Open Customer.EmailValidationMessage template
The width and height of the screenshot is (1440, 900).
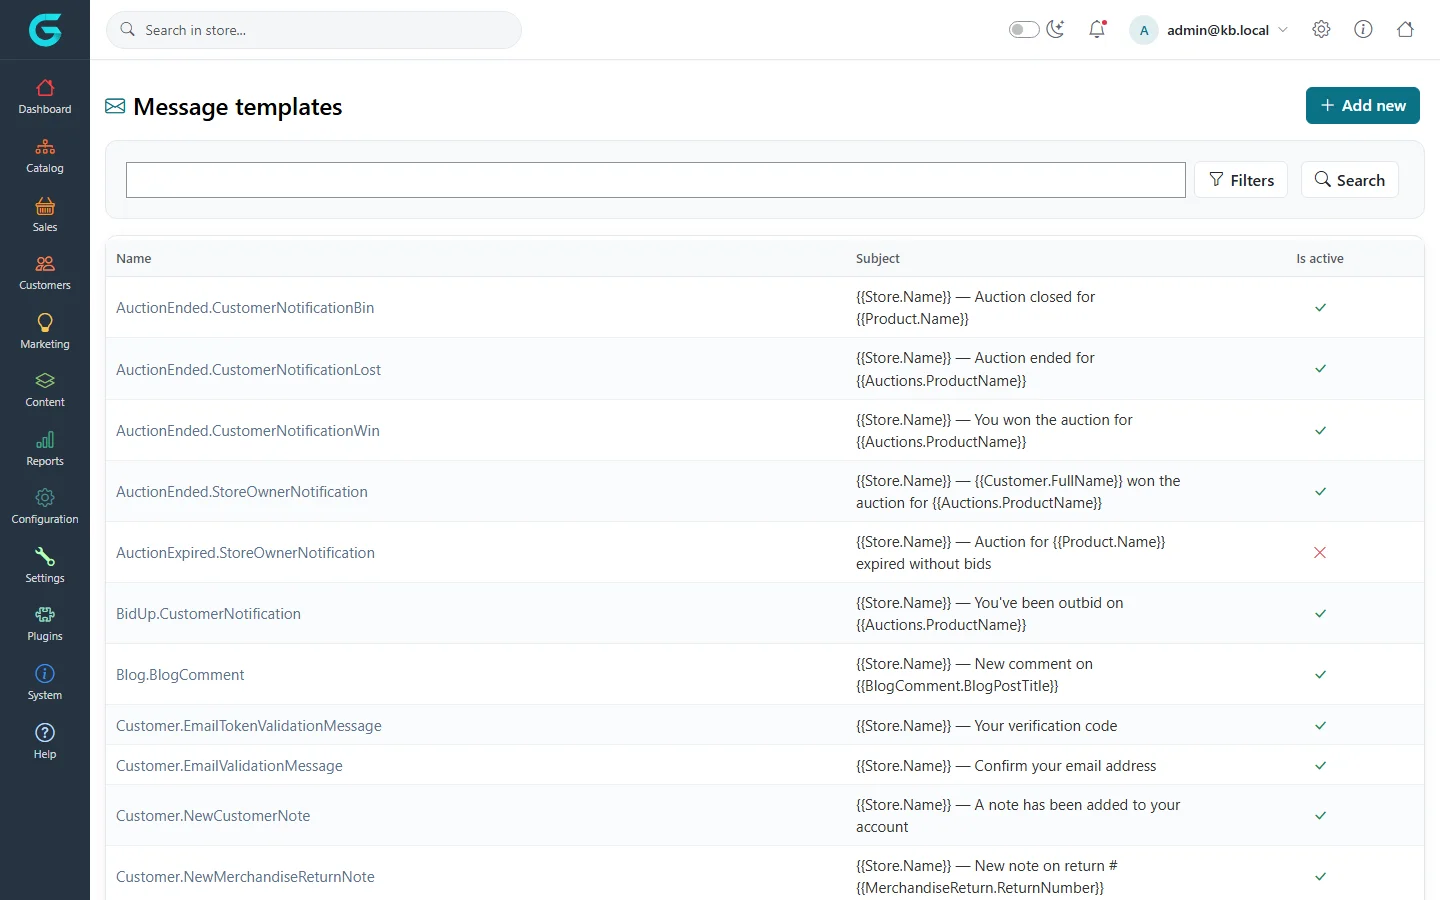229,766
